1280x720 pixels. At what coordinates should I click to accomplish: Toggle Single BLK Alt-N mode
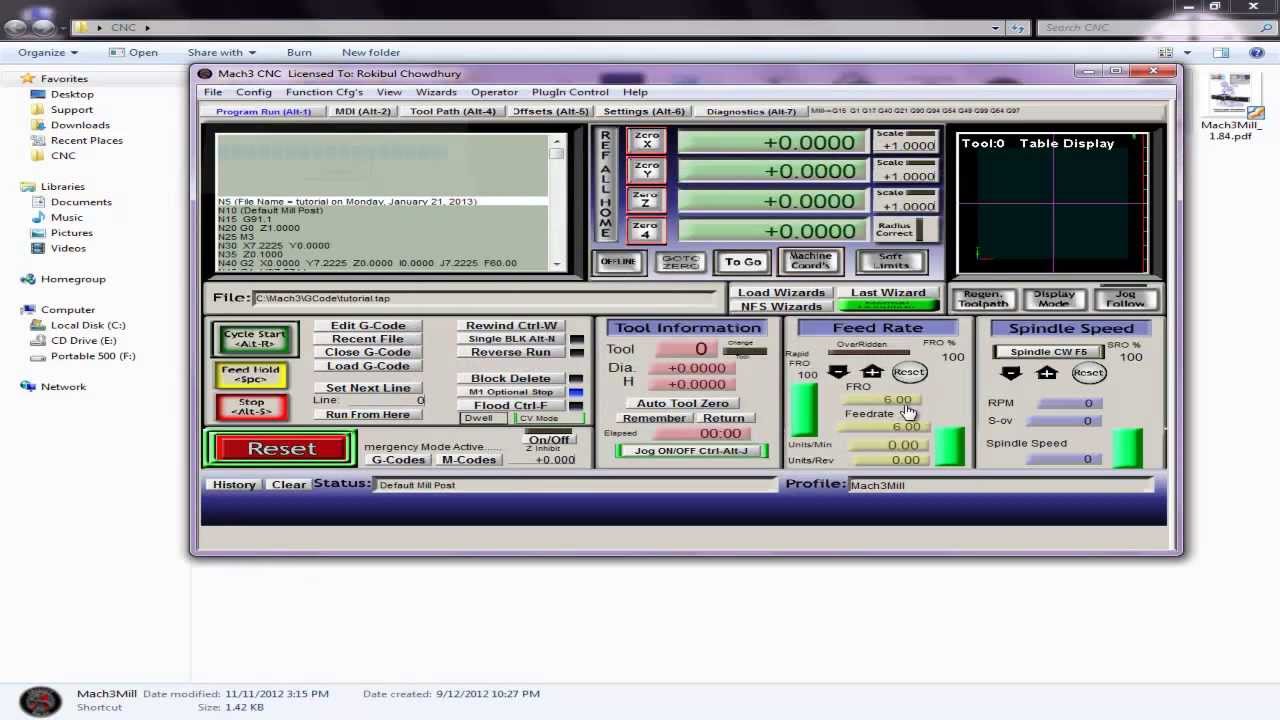[511, 339]
